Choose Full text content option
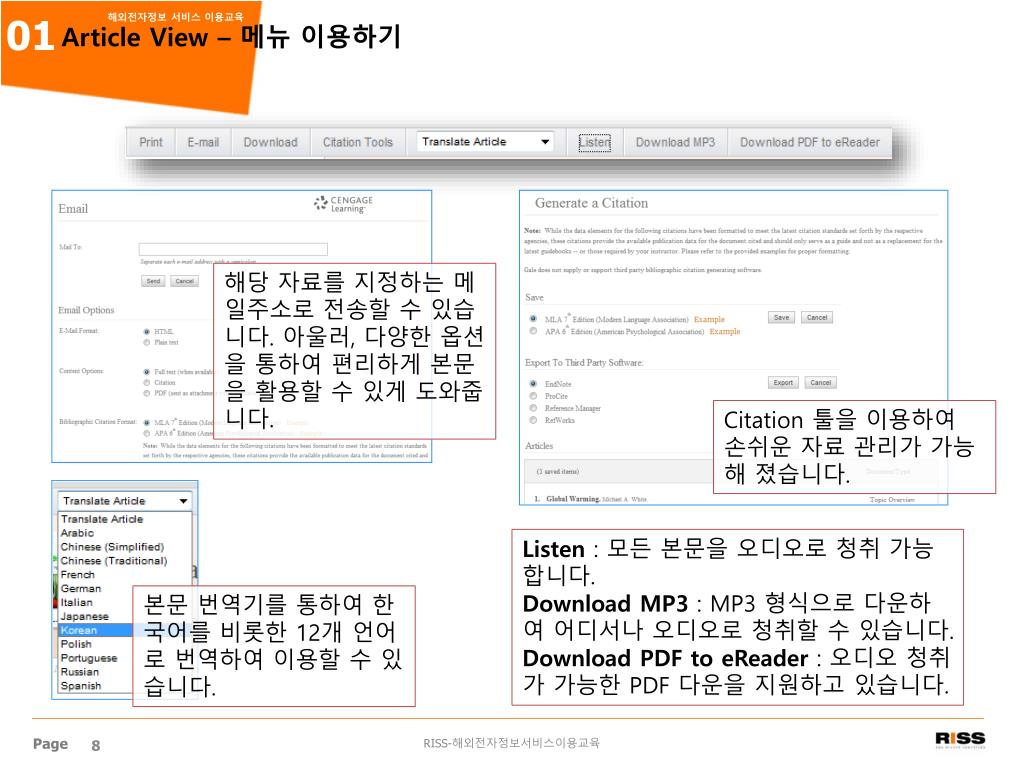 click(147, 372)
